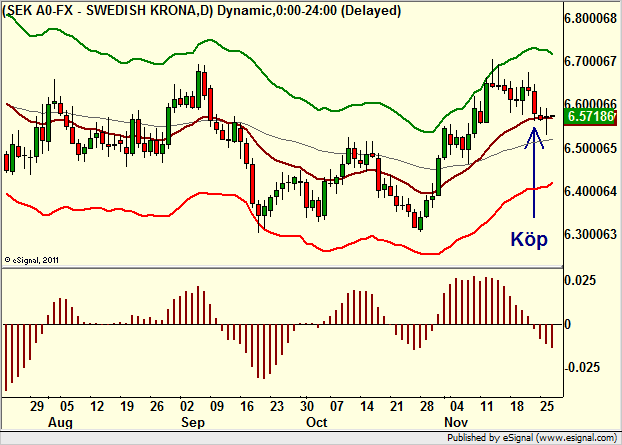The height and width of the screenshot is (445, 622).
Task: Click the Sep month label on time axis
Action: tap(193, 422)
